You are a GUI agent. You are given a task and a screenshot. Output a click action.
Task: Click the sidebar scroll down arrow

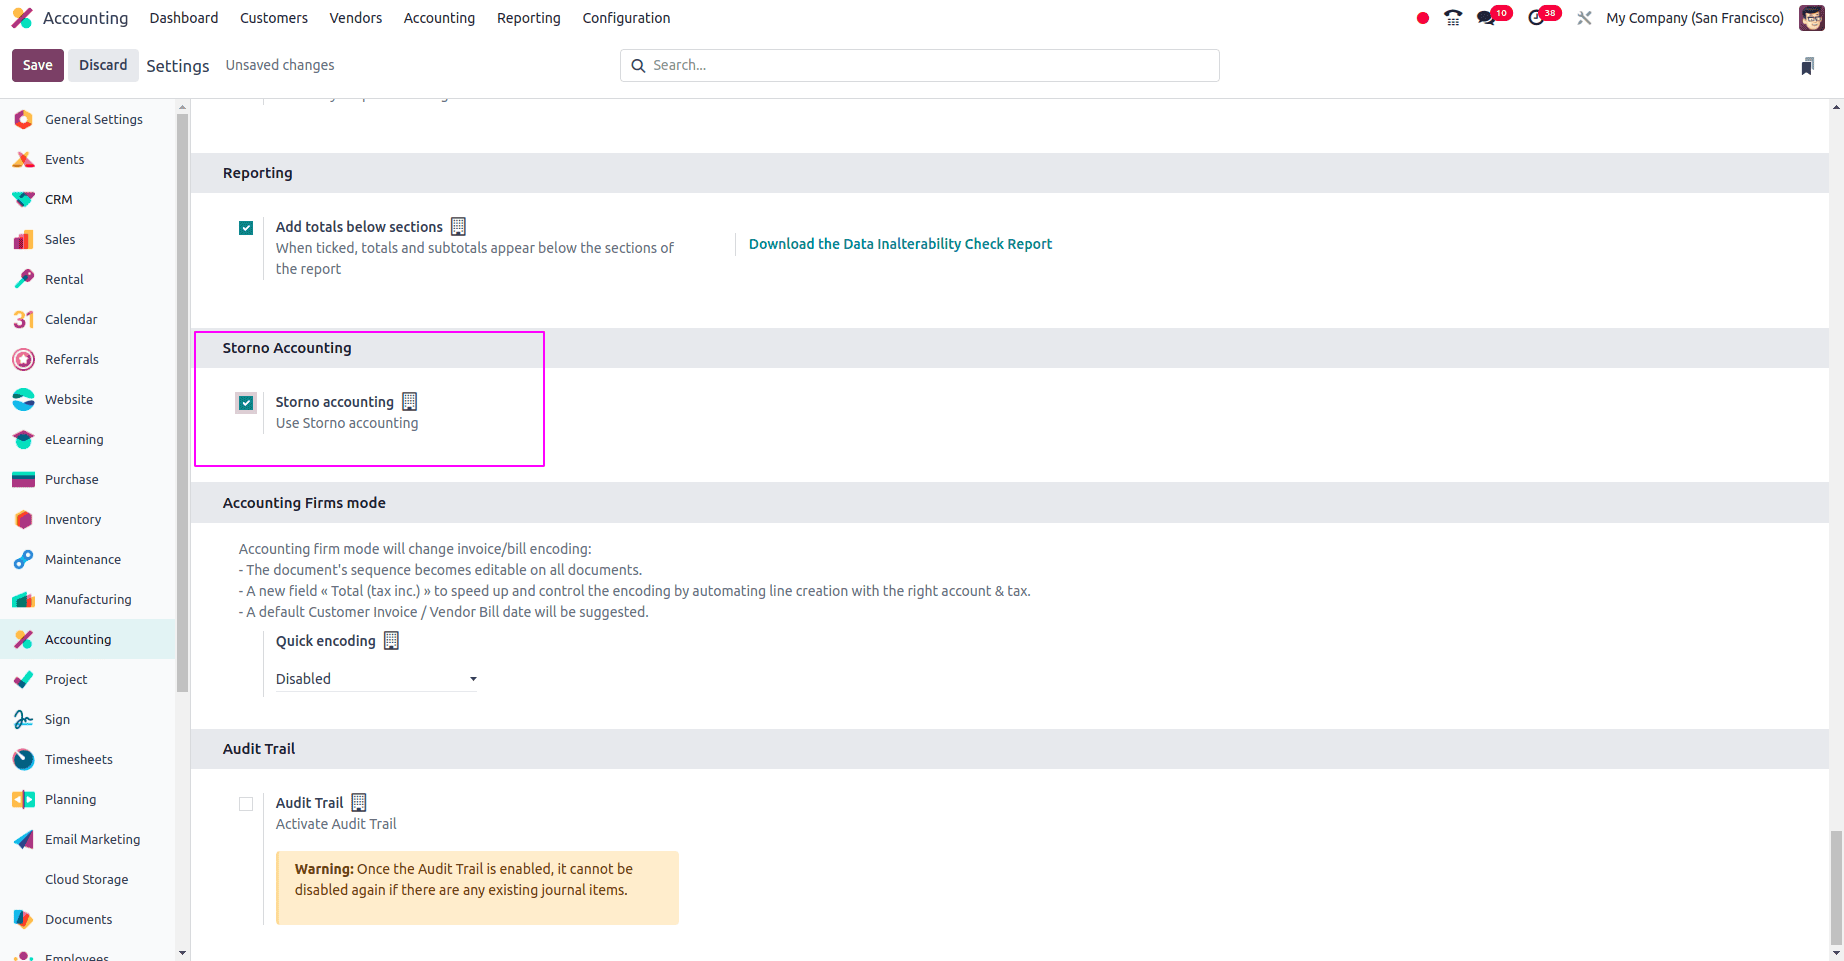(182, 953)
